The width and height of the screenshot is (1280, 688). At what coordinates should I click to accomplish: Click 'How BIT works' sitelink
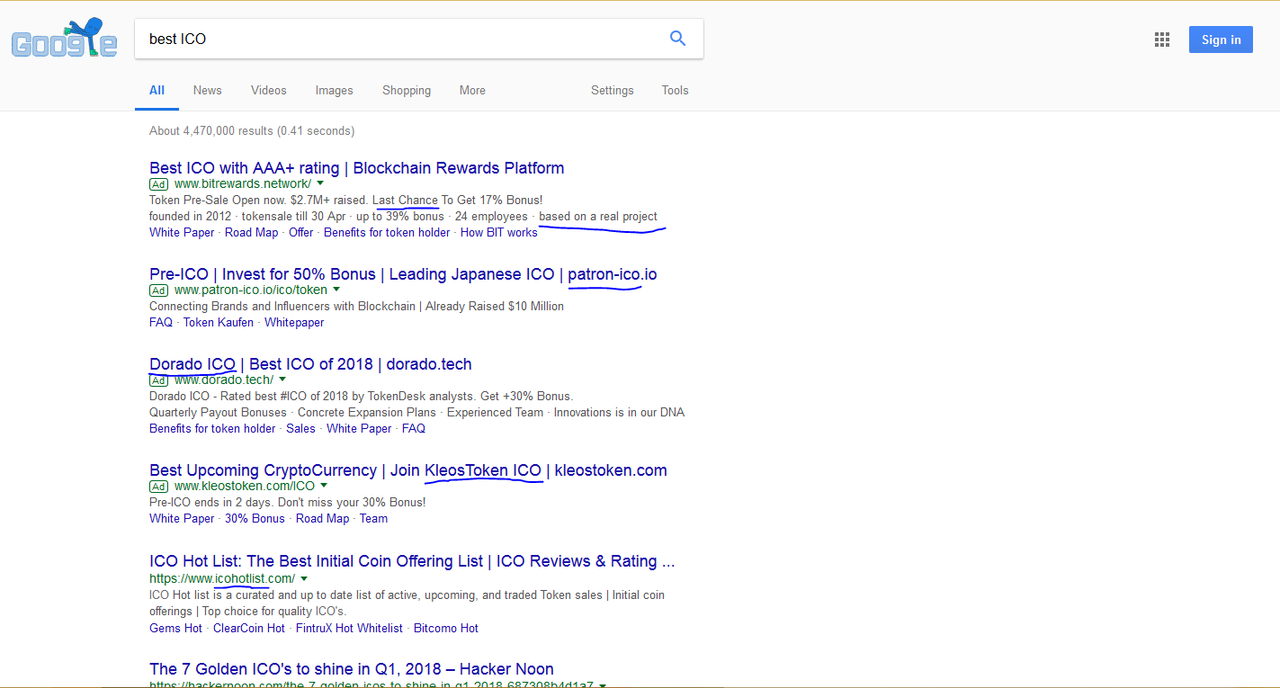[499, 232]
